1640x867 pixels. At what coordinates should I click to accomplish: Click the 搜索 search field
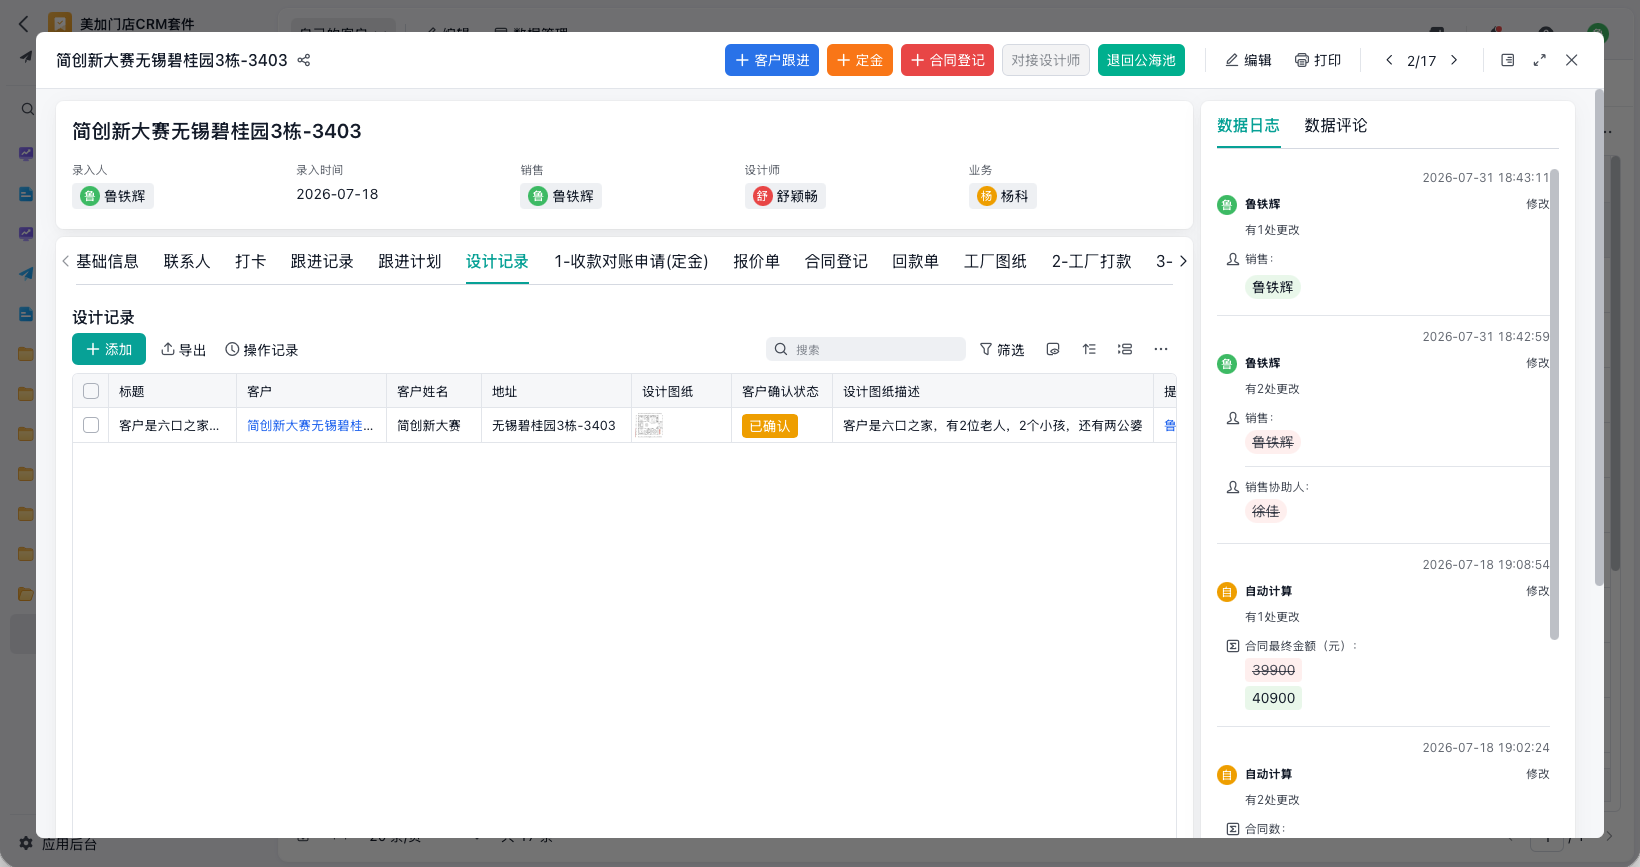tap(866, 349)
